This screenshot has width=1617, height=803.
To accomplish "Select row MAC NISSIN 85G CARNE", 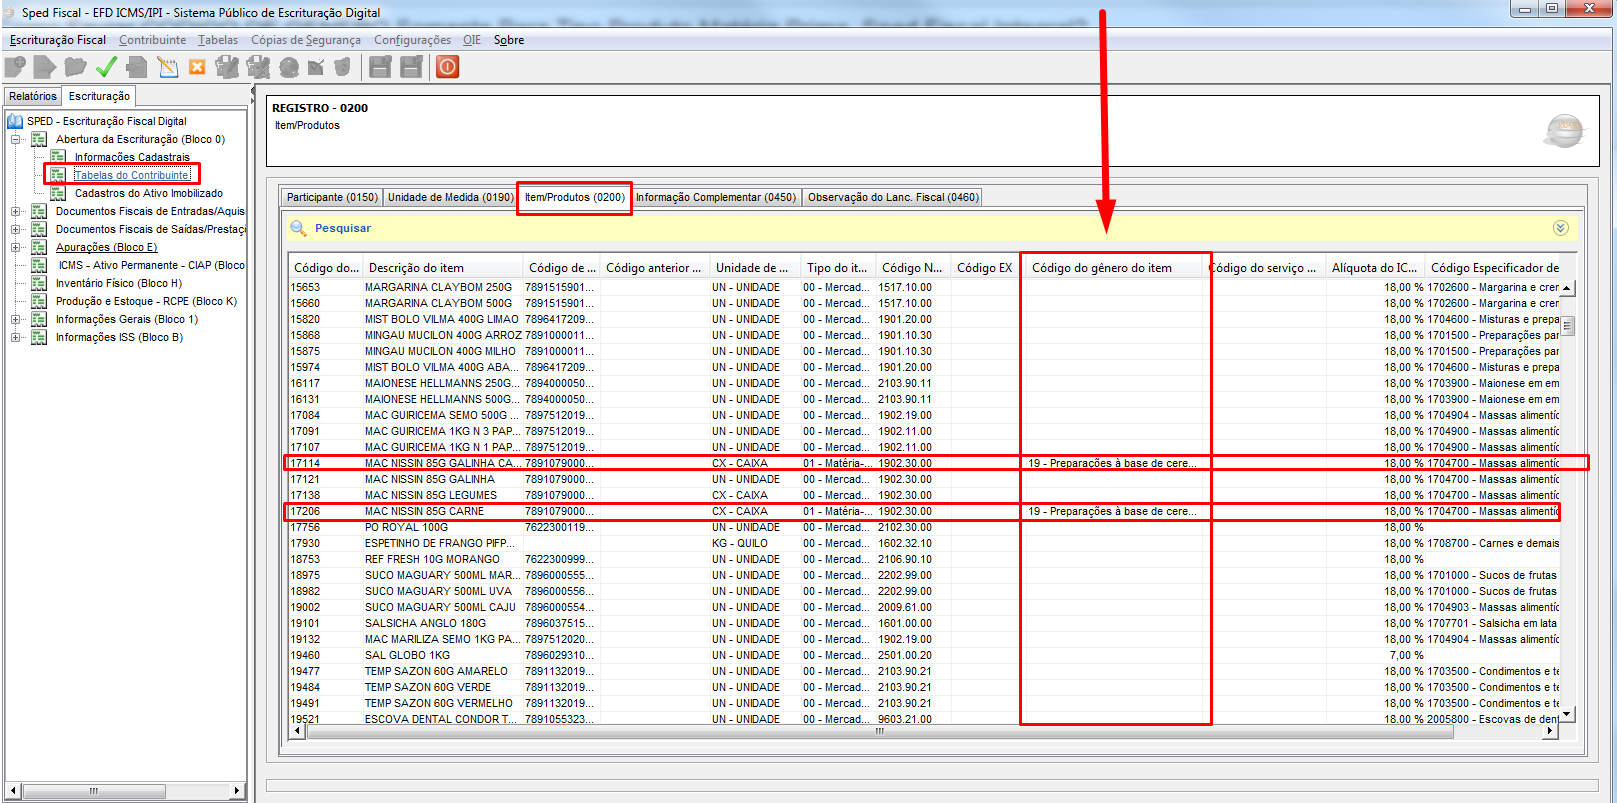I will [923, 511].
